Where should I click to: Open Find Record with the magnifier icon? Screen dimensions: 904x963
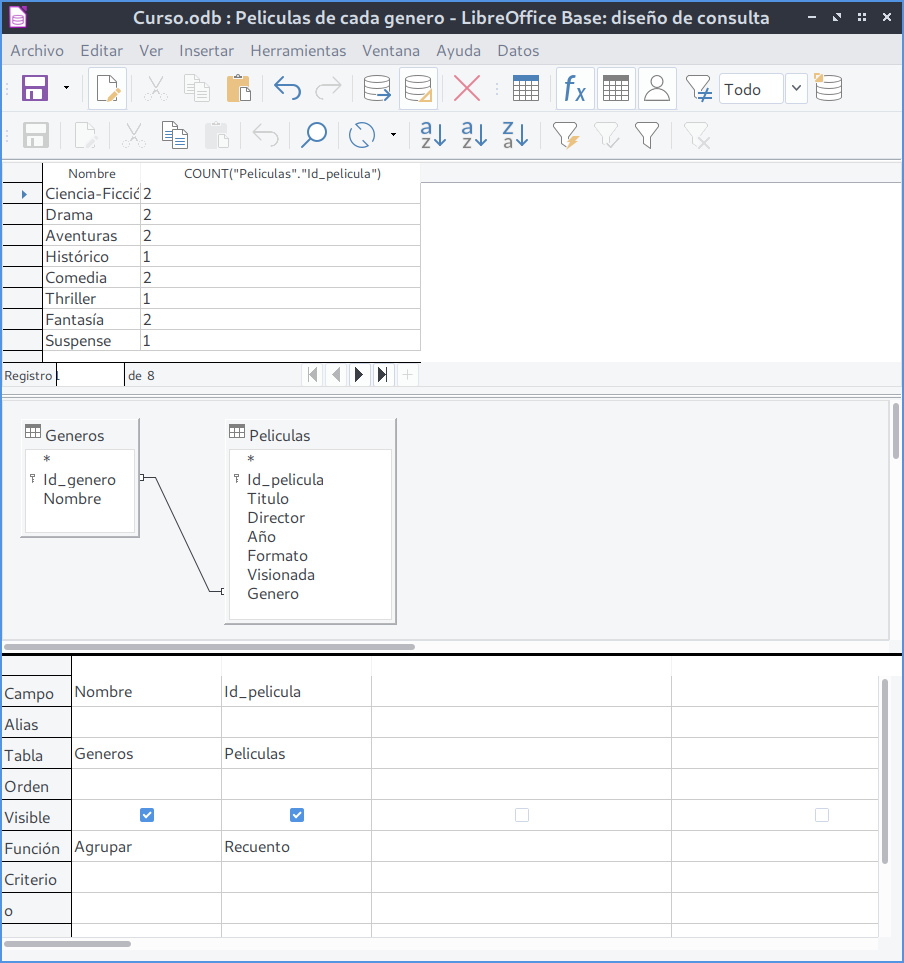(314, 135)
